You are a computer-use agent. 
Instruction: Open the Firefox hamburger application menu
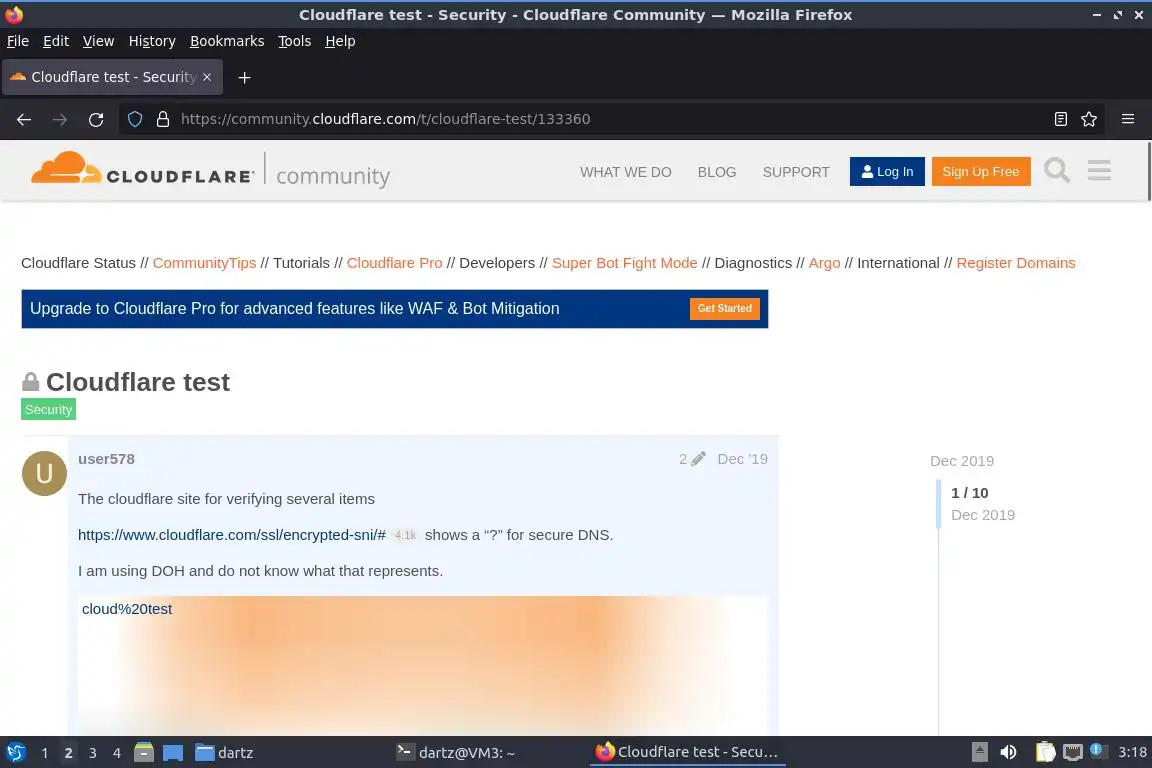pyautogui.click(x=1128, y=119)
